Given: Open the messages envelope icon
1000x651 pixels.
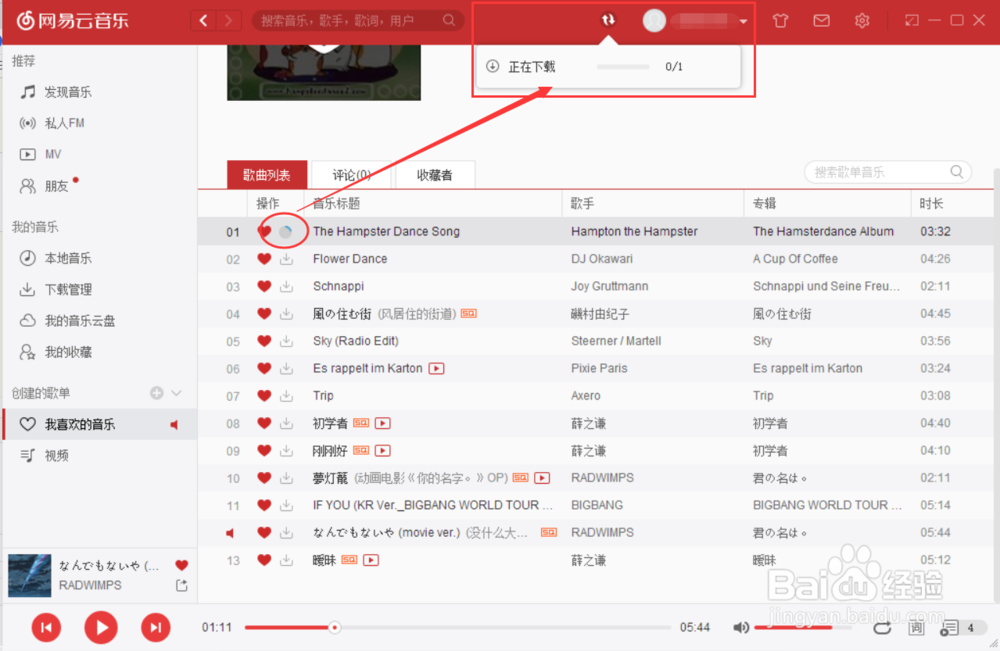Looking at the screenshot, I should 821,20.
